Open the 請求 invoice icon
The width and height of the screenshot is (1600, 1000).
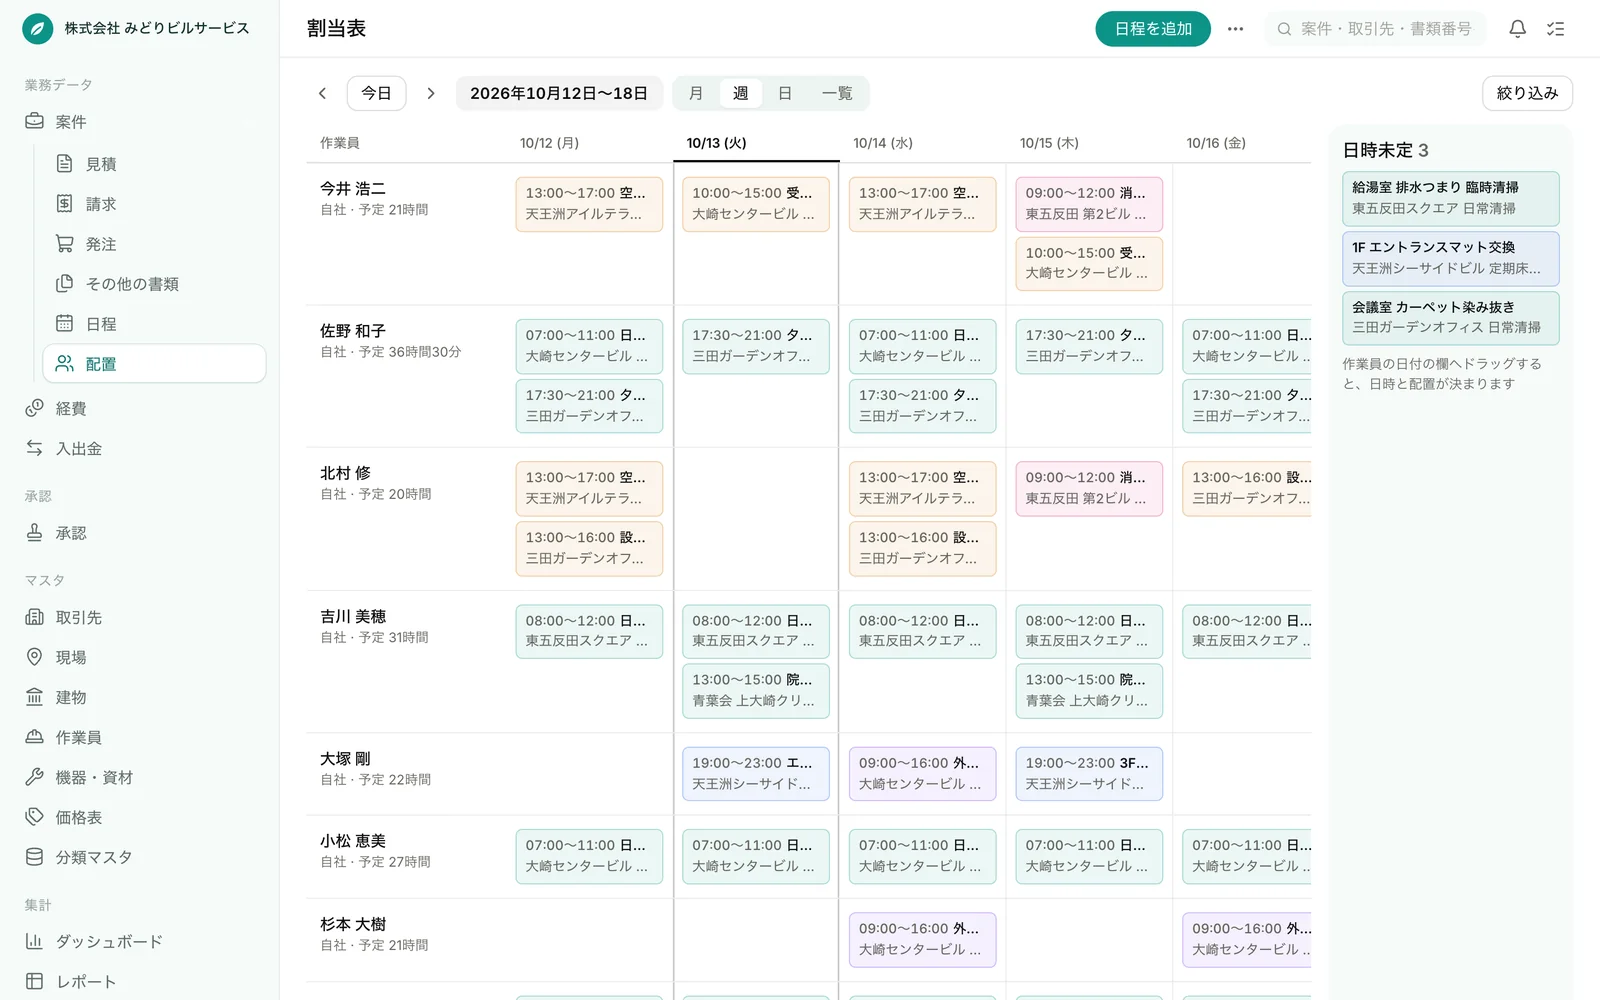[x=64, y=203]
